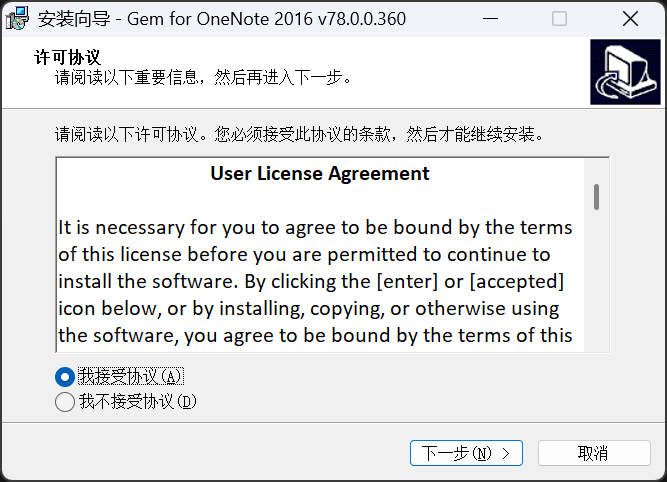667x482 pixels.
Task: Click the installer icon in the title bar
Action: tap(16, 19)
